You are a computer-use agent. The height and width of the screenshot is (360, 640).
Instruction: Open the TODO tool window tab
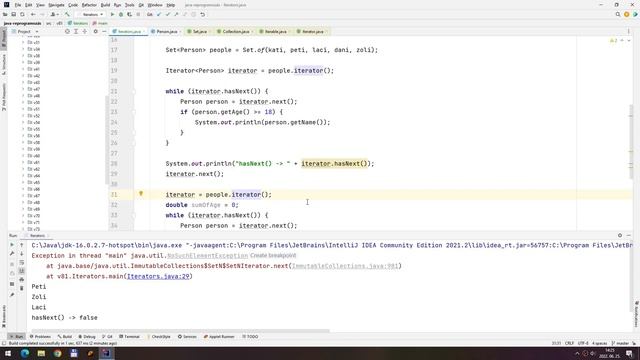pos(250,337)
